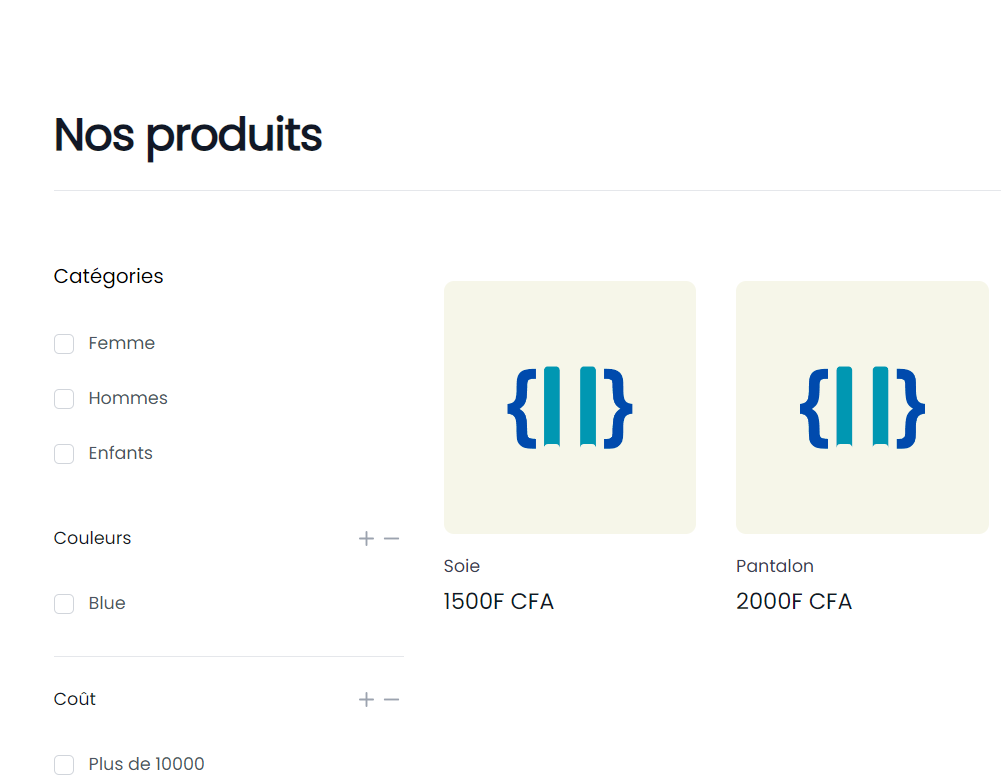
Task: Click the Nos produits page heading
Action: point(188,135)
